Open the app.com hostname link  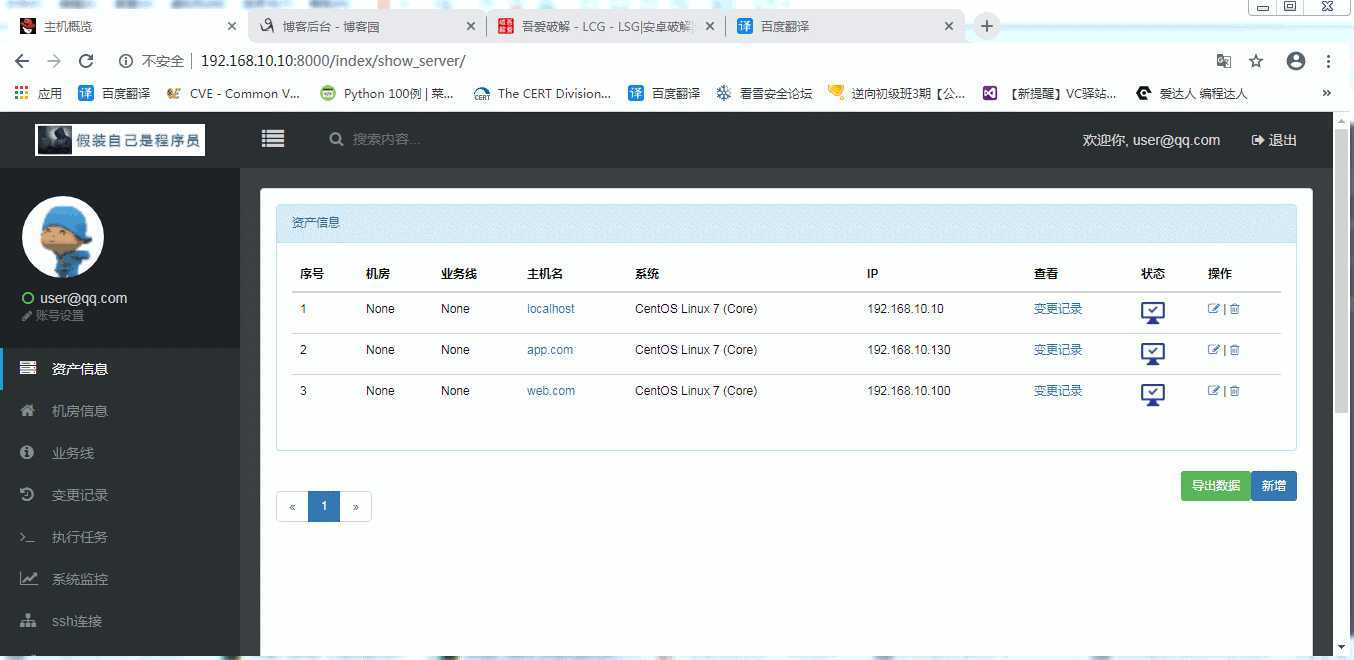click(x=550, y=350)
